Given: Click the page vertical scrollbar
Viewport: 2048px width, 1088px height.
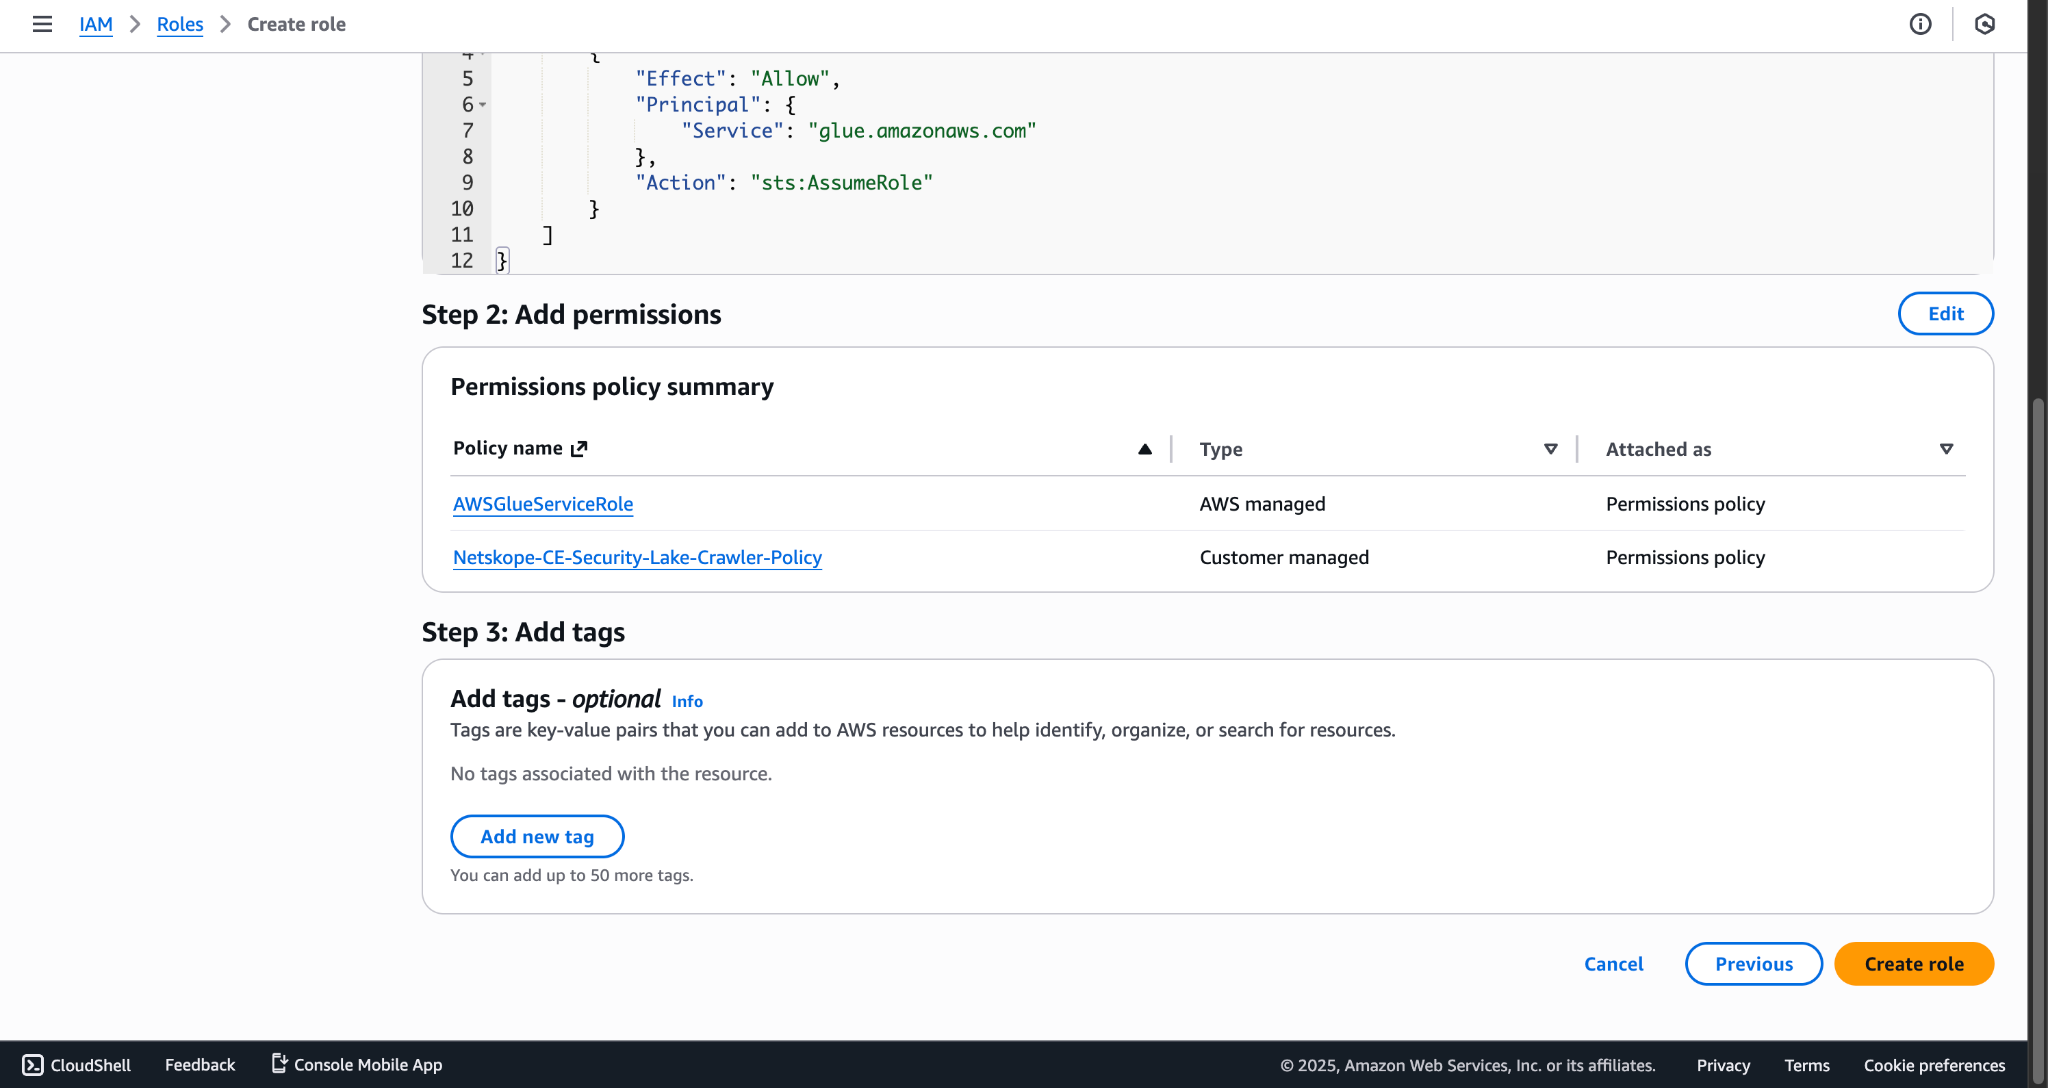Looking at the screenshot, I should click(2038, 740).
